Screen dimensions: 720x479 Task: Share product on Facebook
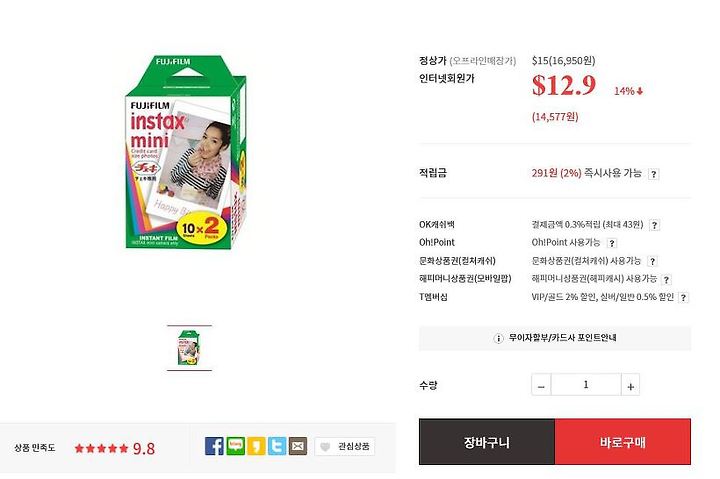[x=214, y=446]
